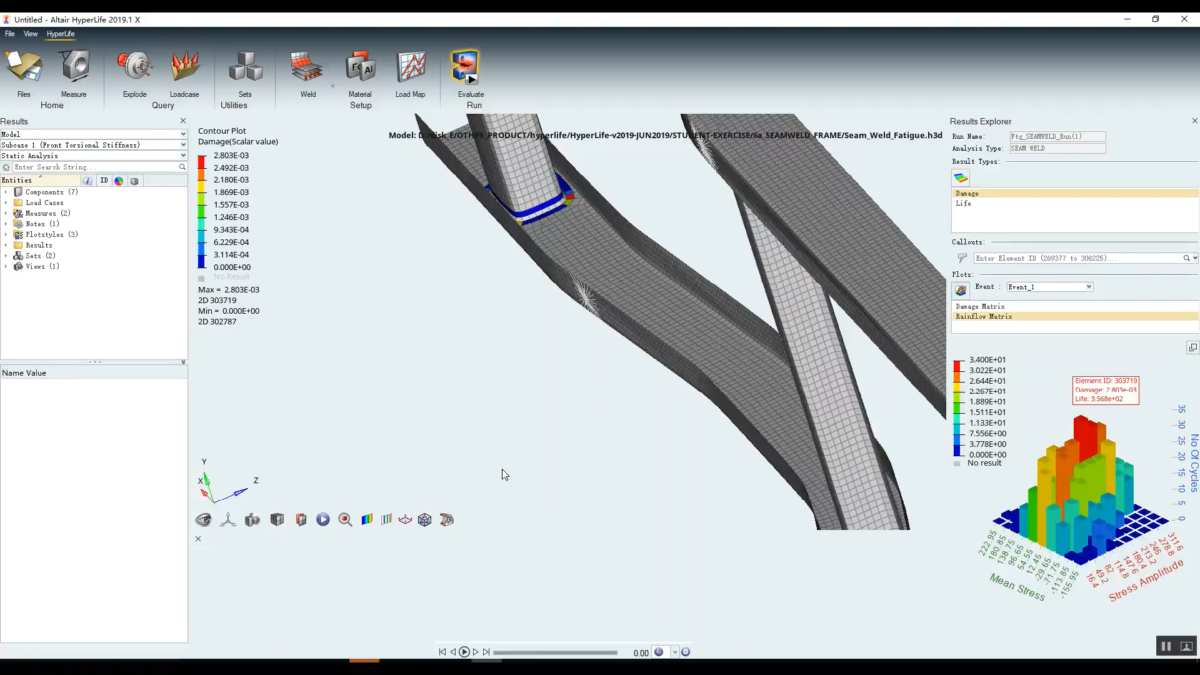Screen dimensions: 1200x675
Task: Select the Rainflow Matrix plot
Action: point(1075,316)
